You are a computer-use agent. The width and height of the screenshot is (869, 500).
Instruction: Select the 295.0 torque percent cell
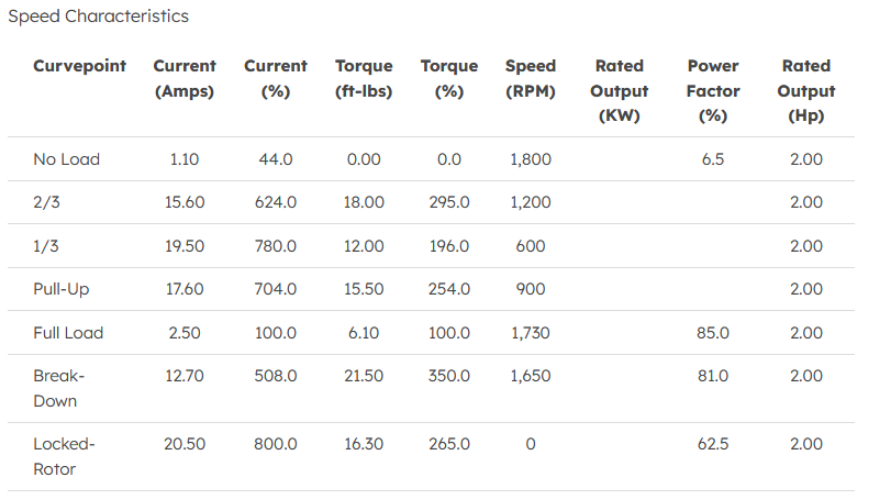449,202
